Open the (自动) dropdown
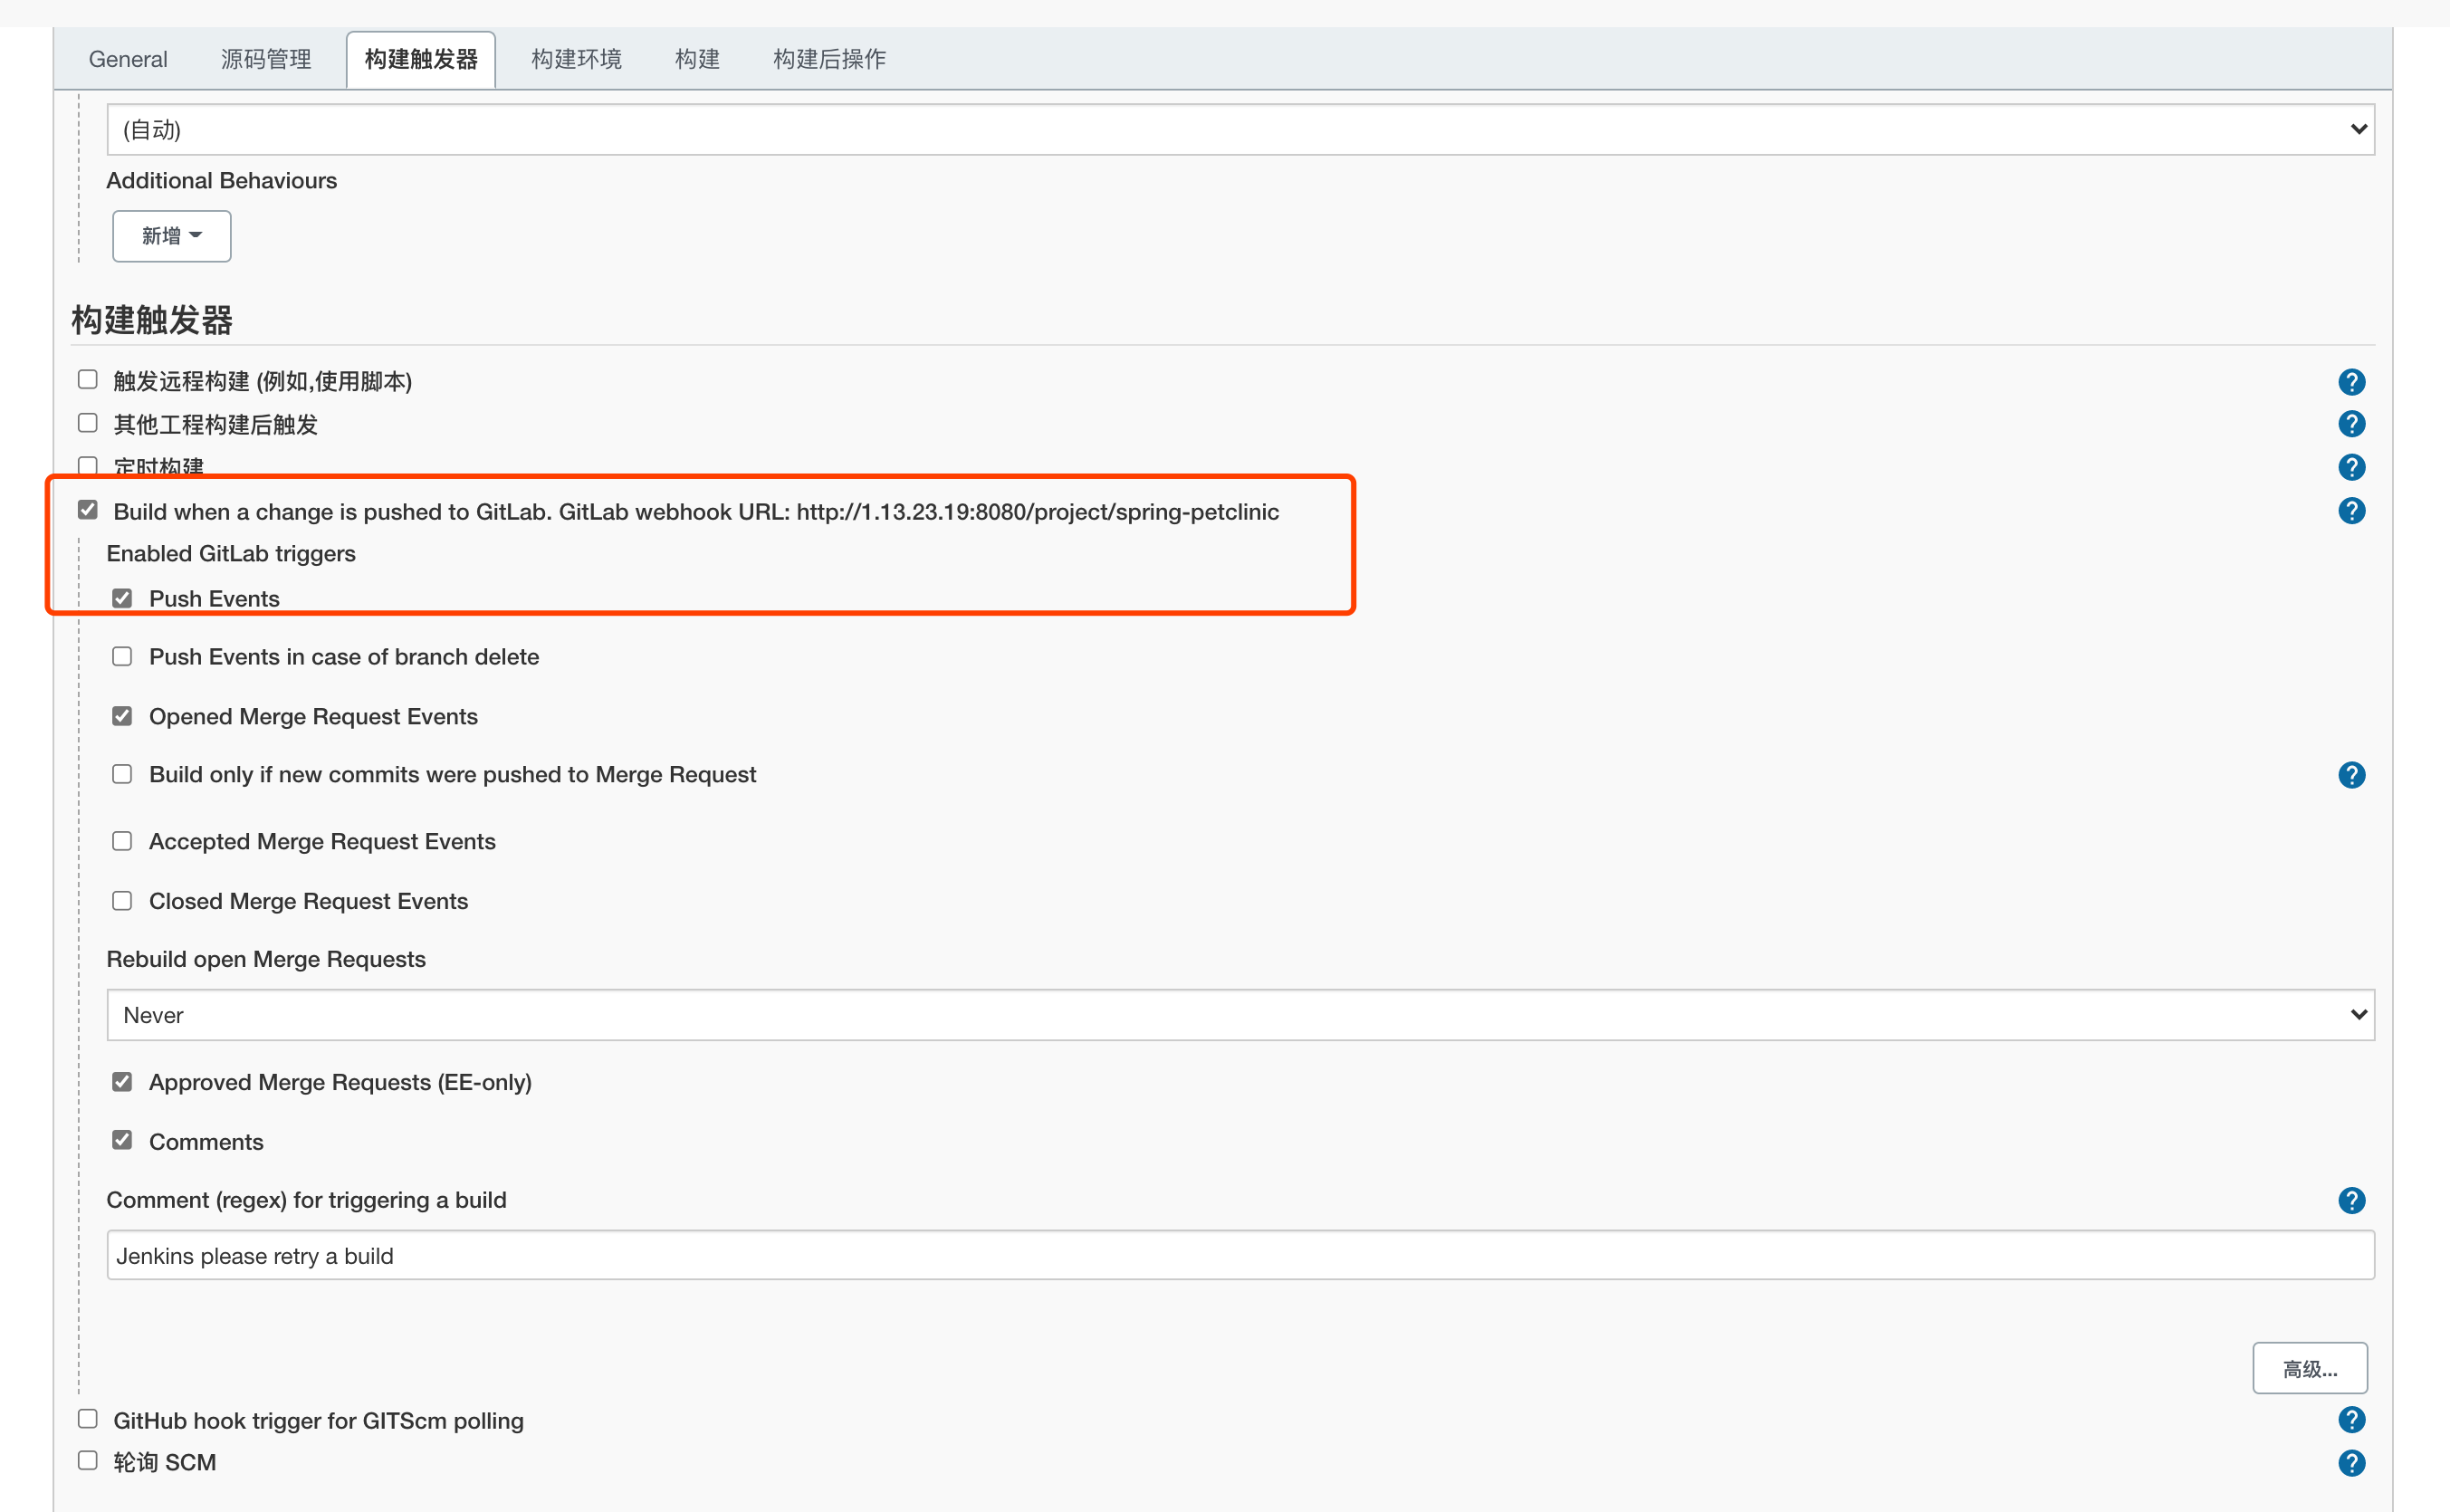The height and width of the screenshot is (1512, 2450). pyautogui.click(x=1240, y=129)
